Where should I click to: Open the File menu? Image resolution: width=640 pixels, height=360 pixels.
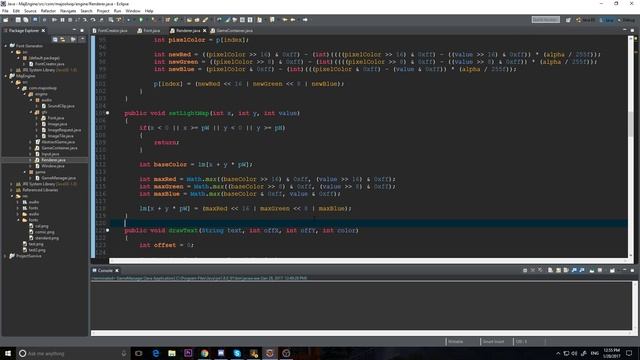(x=5, y=11)
